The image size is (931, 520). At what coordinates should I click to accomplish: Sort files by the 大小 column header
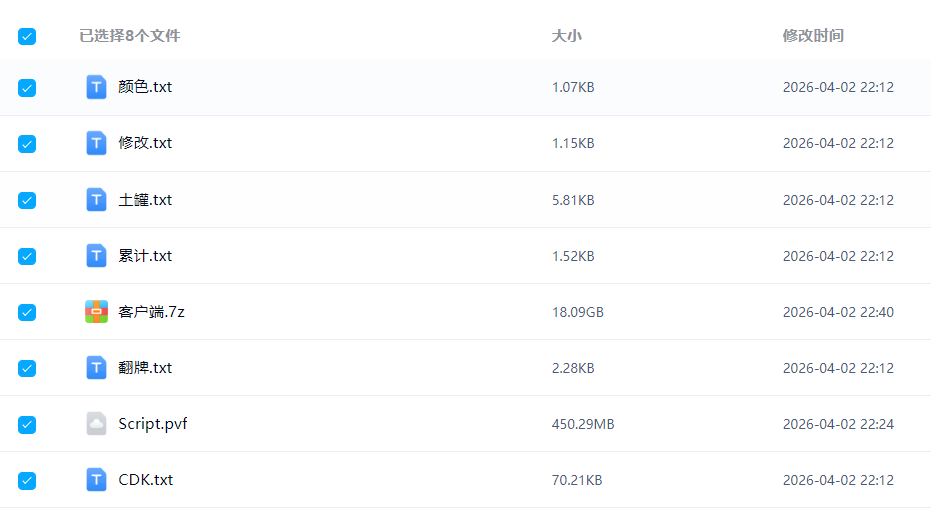pyautogui.click(x=566, y=36)
